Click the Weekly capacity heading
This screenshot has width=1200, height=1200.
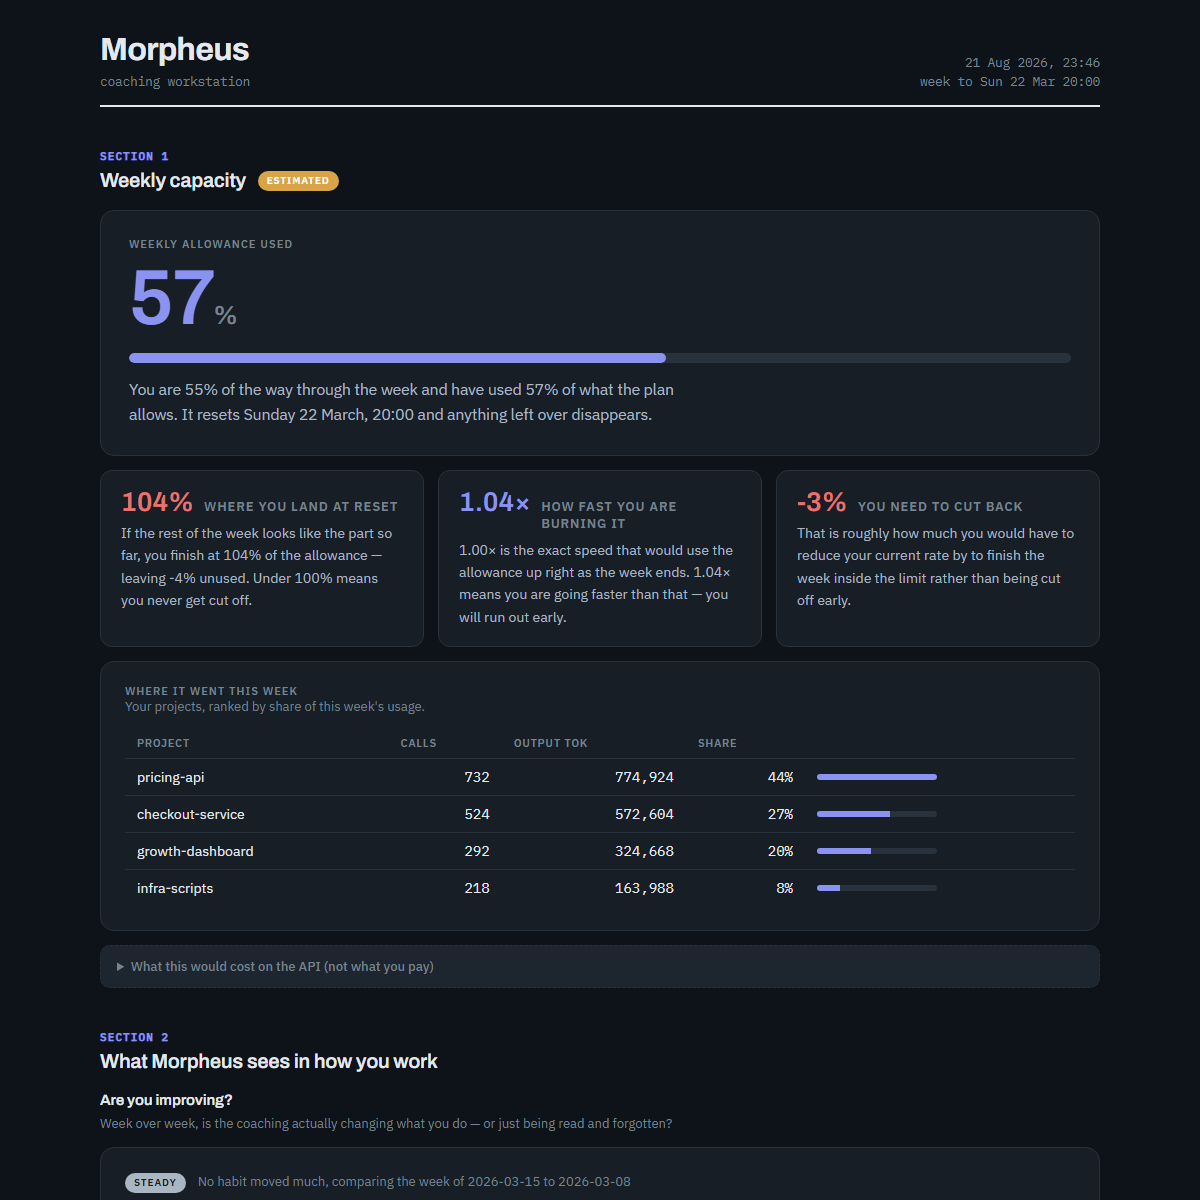[173, 181]
